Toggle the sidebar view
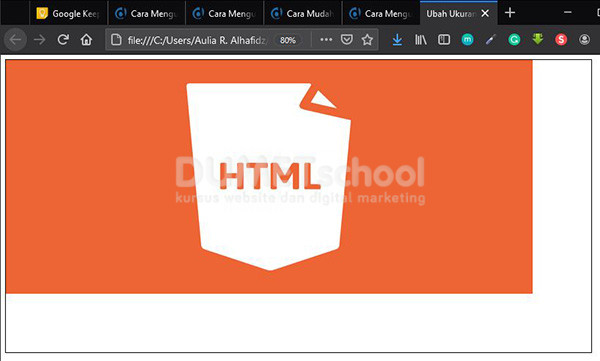The height and width of the screenshot is (361, 600). [444, 39]
